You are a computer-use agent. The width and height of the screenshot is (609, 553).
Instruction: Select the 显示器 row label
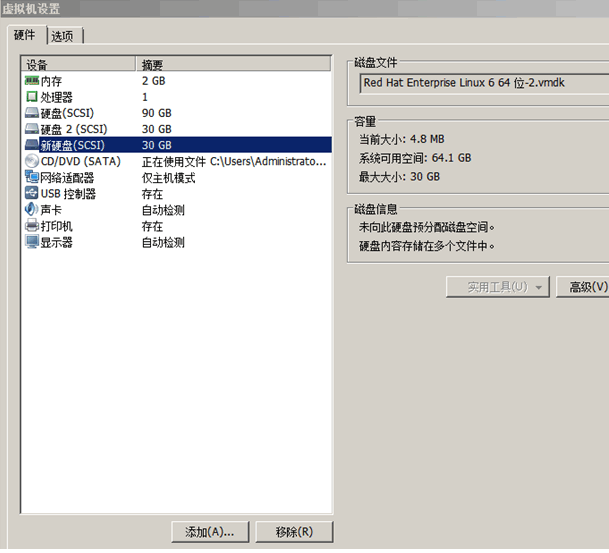click(57, 242)
